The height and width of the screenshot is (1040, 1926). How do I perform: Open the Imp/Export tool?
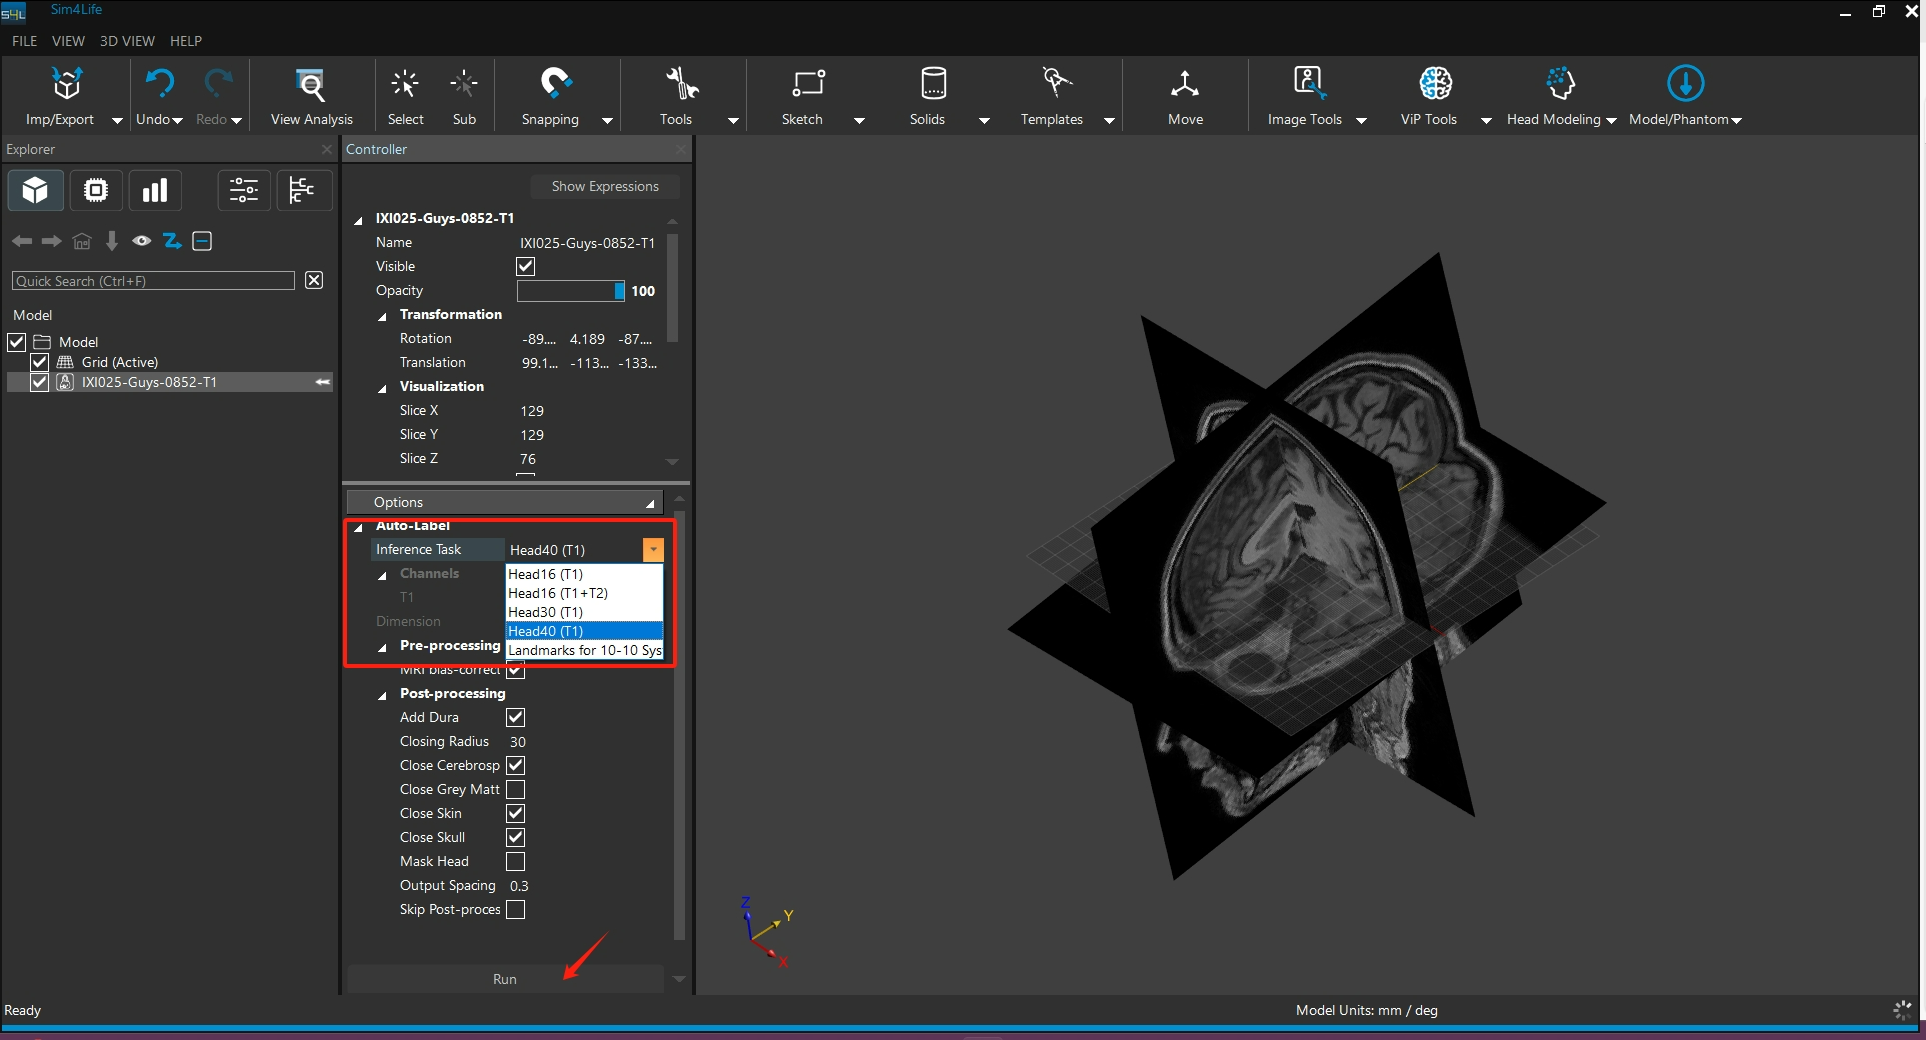(66, 85)
